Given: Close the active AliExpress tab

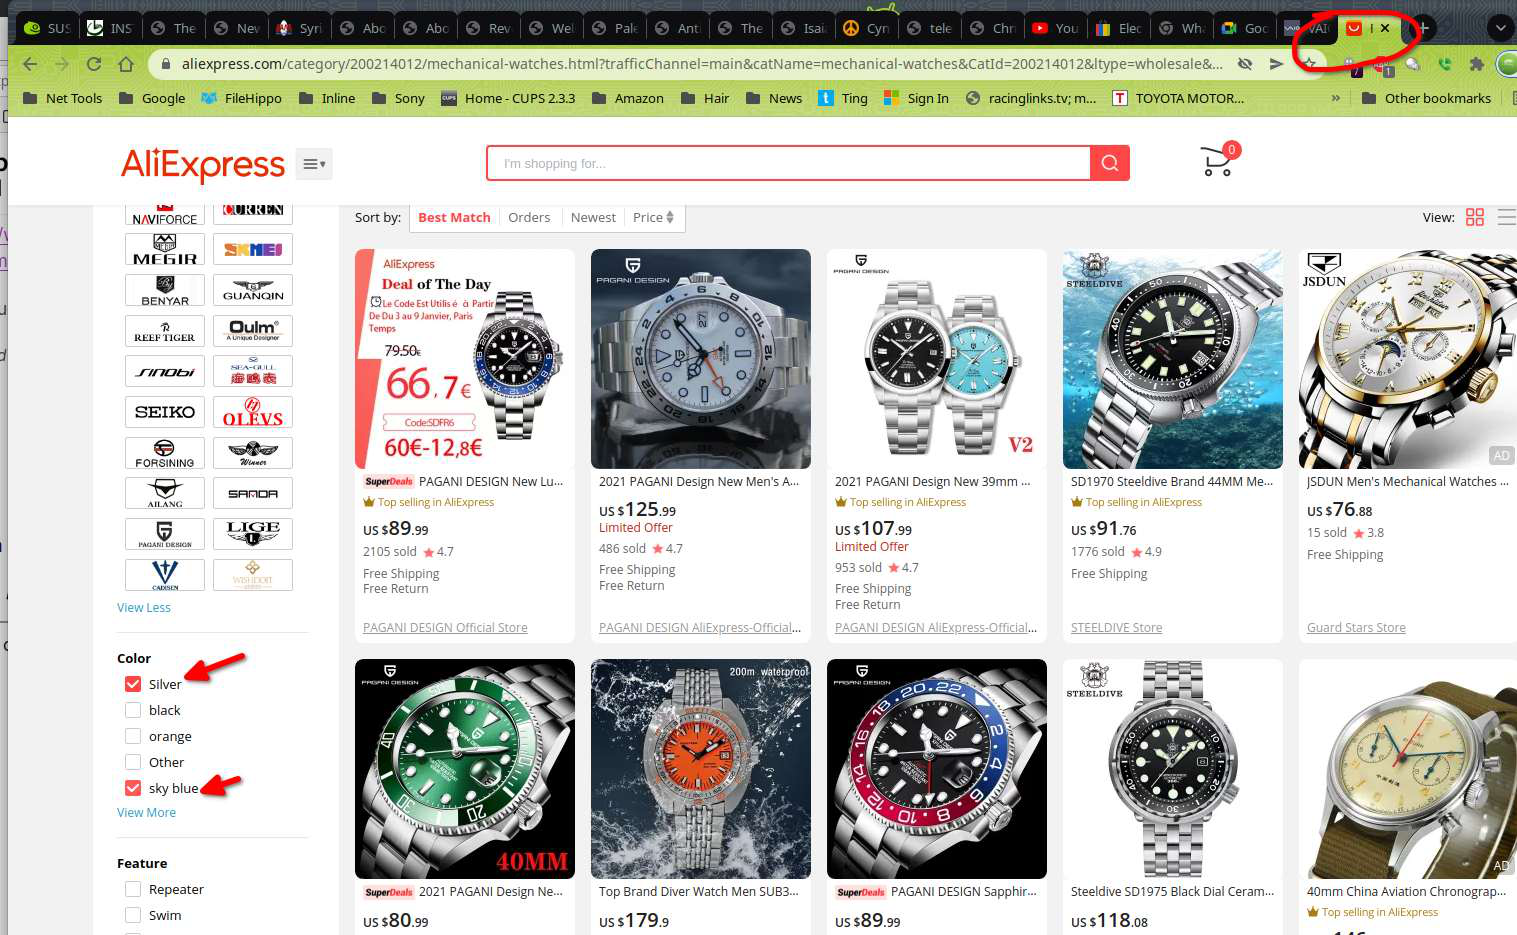Looking at the screenshot, I should pos(1385,28).
